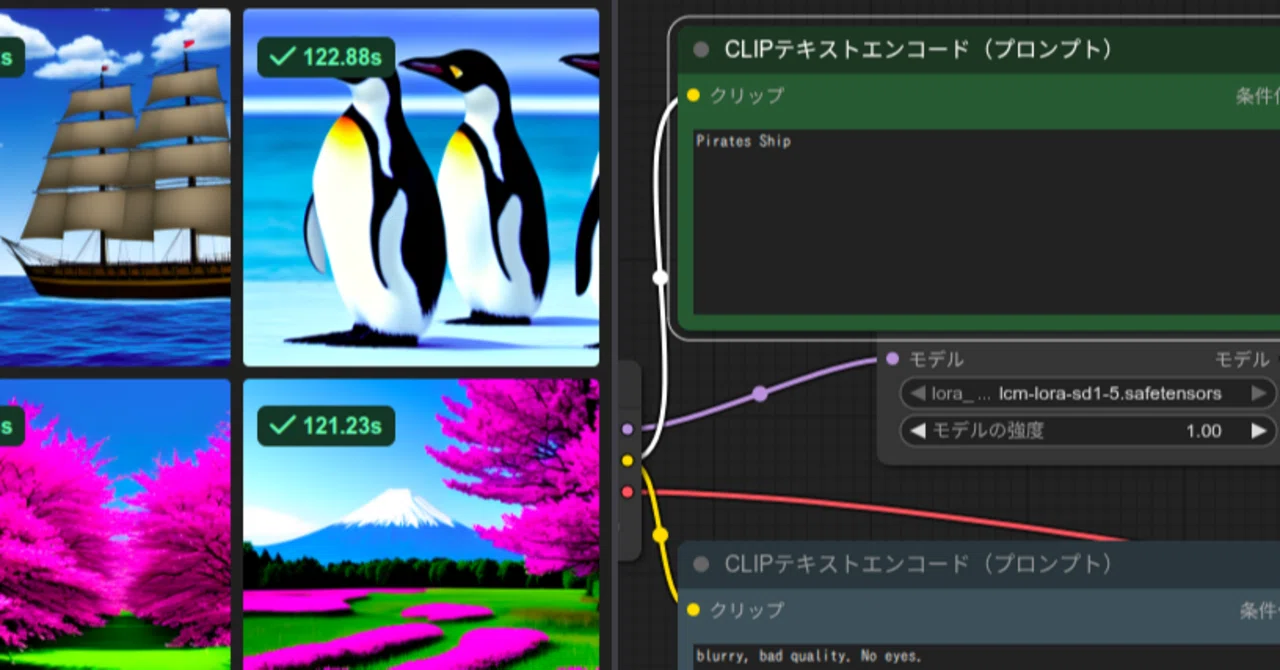Open the pink cherry trees path thumbnail
Viewport: 1280px width, 670px height.
click(115, 524)
